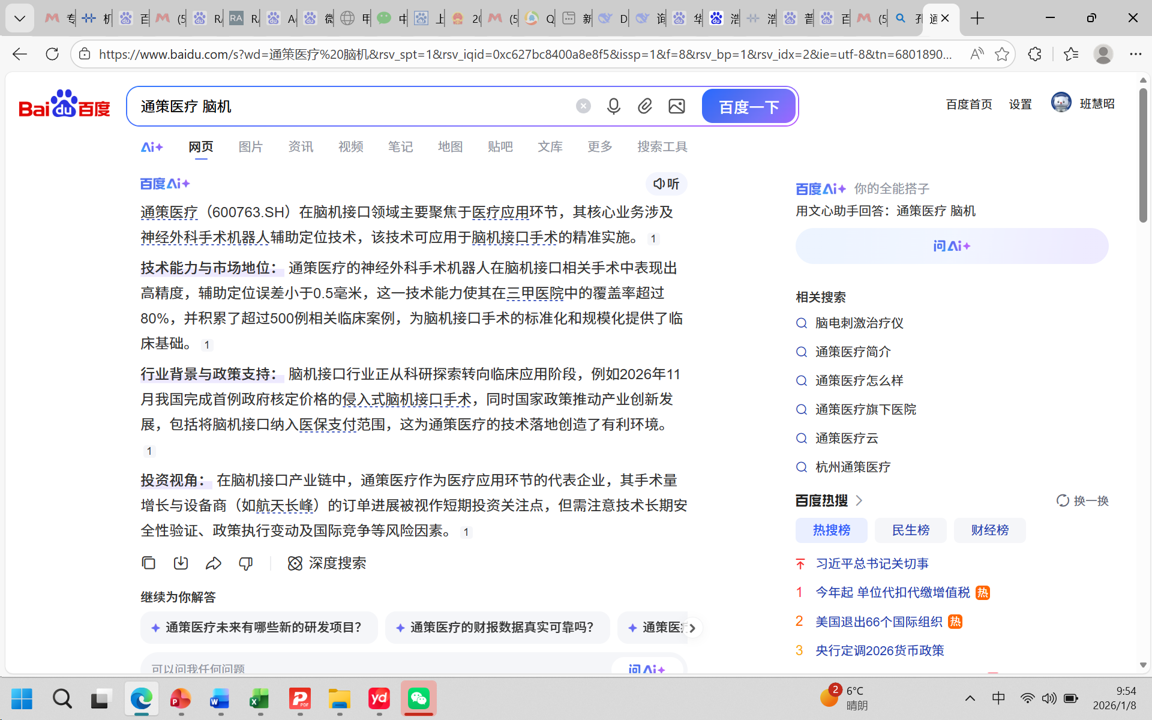Switch to the 财经榜 hot list
Screen dimensions: 1152x720
[x=989, y=530]
